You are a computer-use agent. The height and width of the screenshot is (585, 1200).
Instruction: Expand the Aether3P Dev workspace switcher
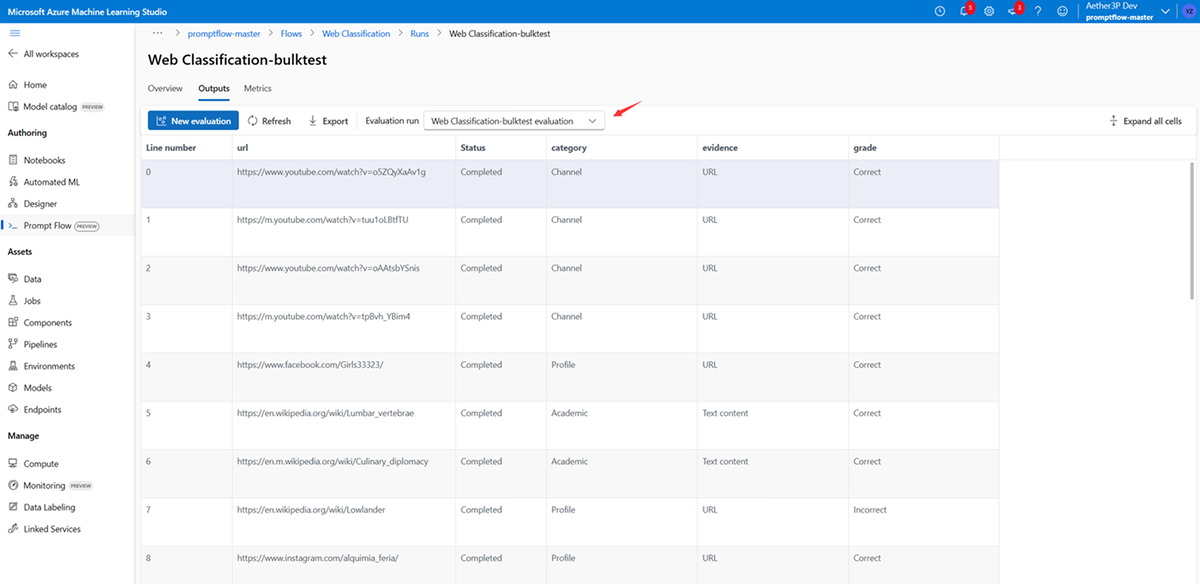[x=1165, y=11]
